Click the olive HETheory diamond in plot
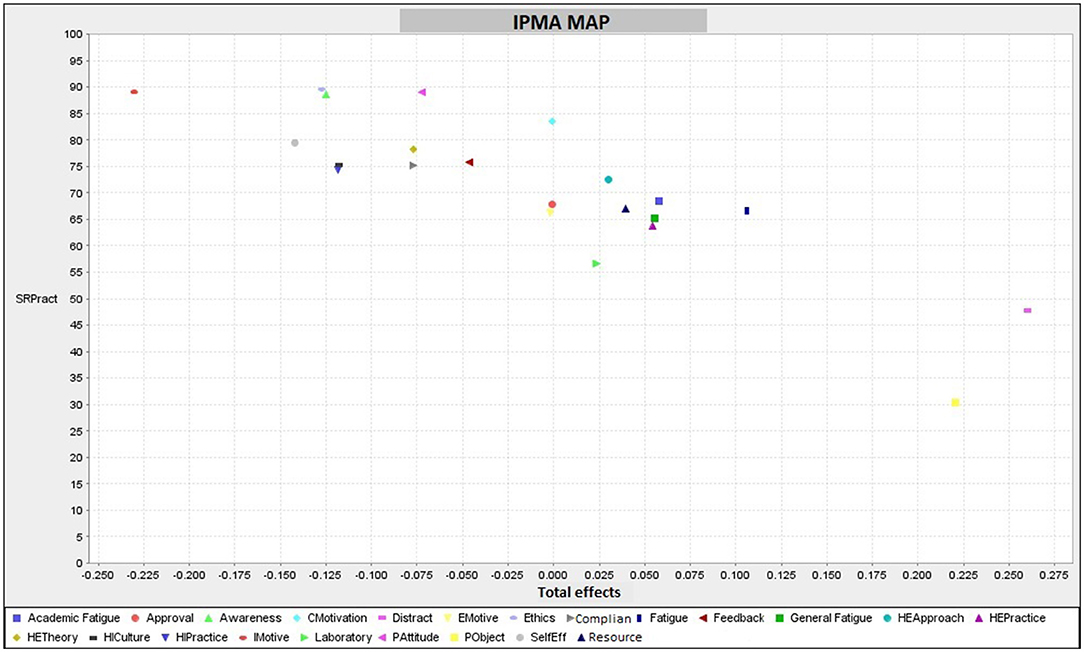Viewport: 1084px width, 652px height. click(x=413, y=149)
